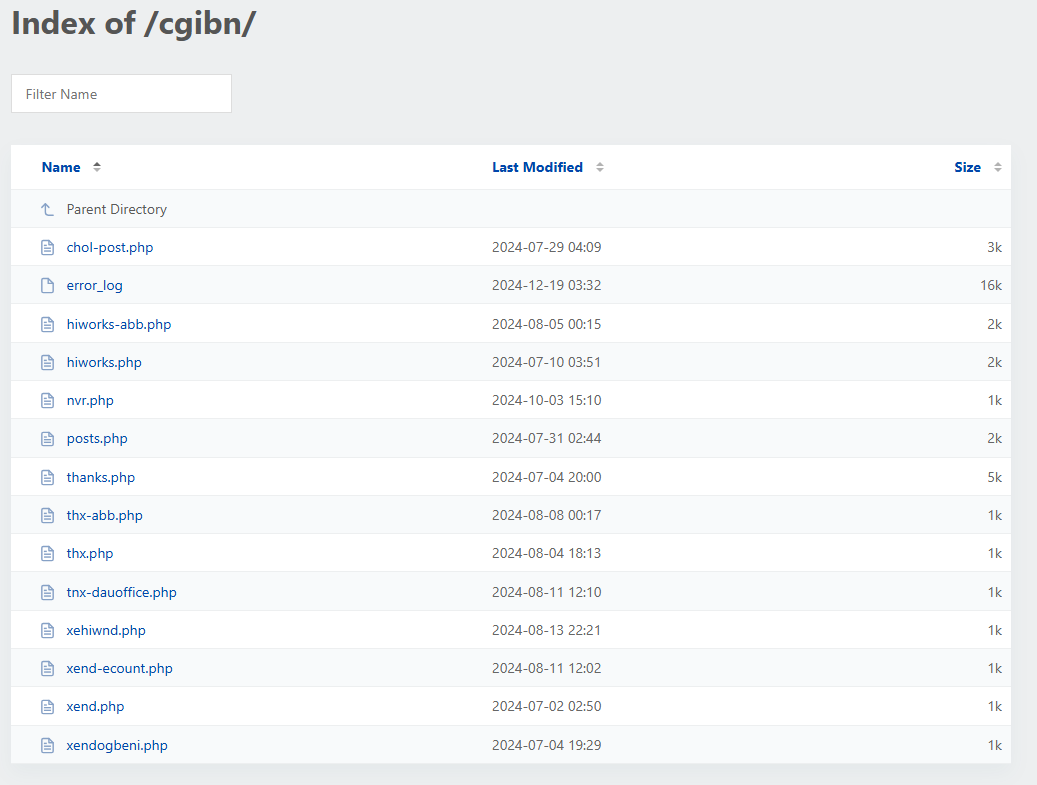
Task: Open the Parent Directory link
Action: tap(116, 209)
